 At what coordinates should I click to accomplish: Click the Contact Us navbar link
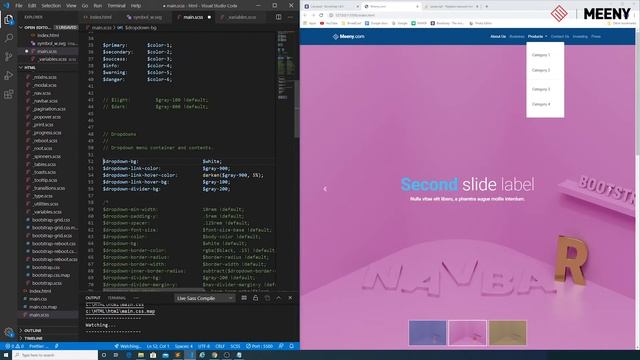(x=560, y=36)
